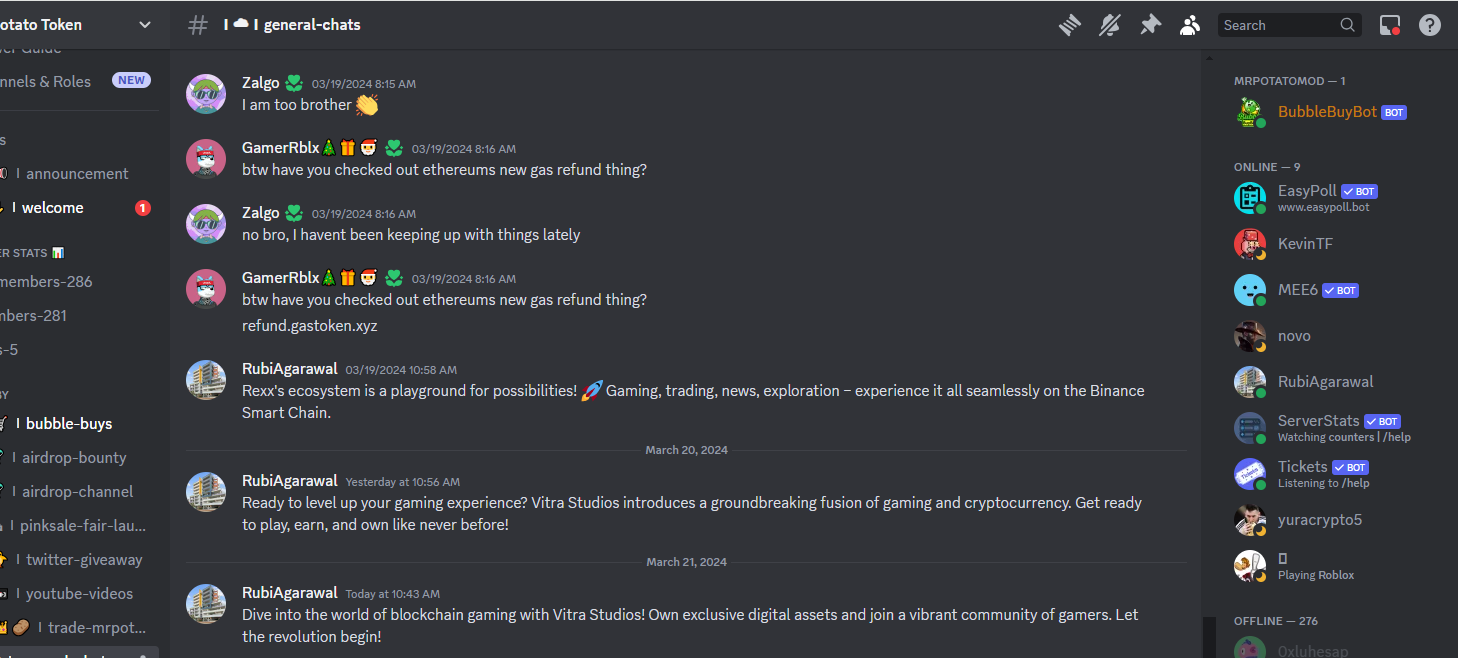Open refund.gastoken.xyz link in chat

click(x=309, y=325)
